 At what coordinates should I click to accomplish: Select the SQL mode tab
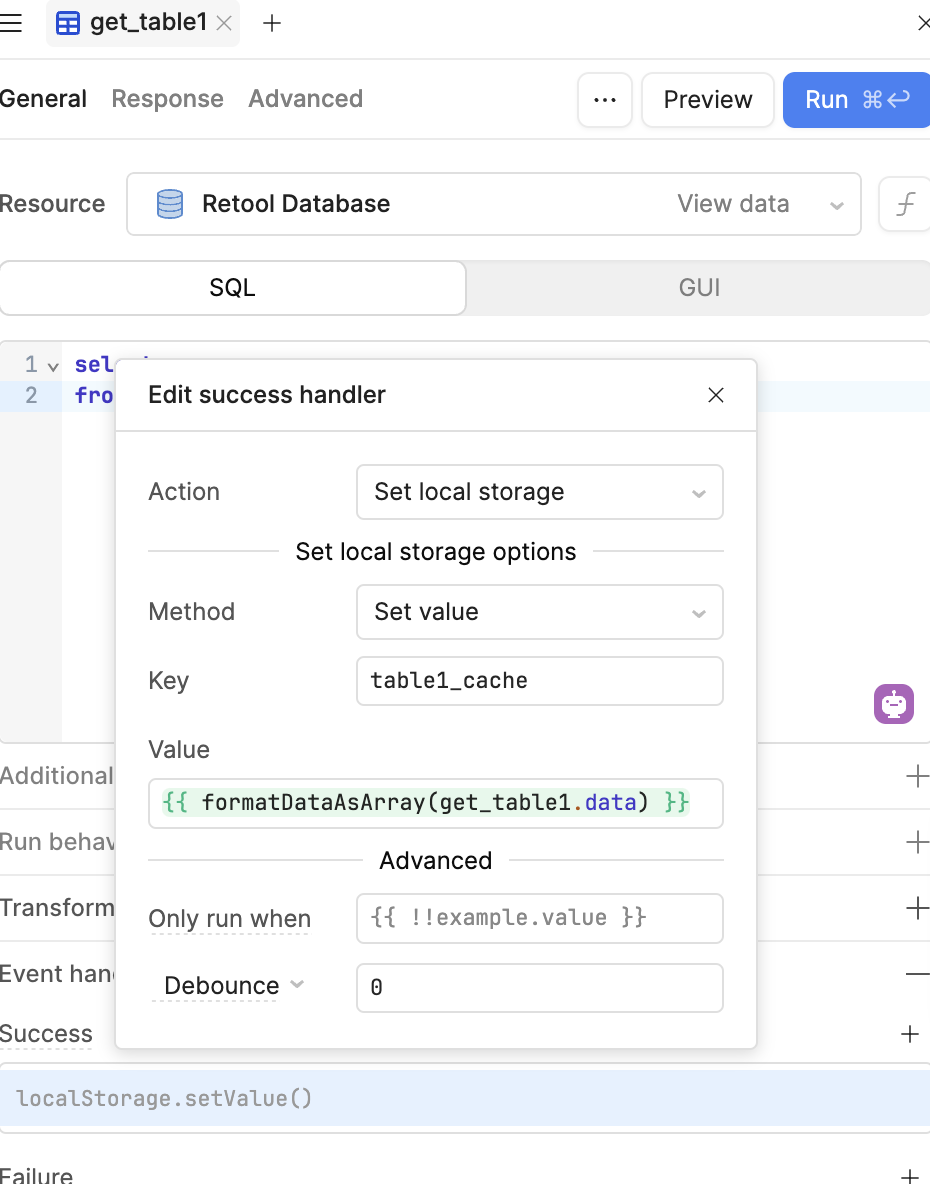click(232, 288)
